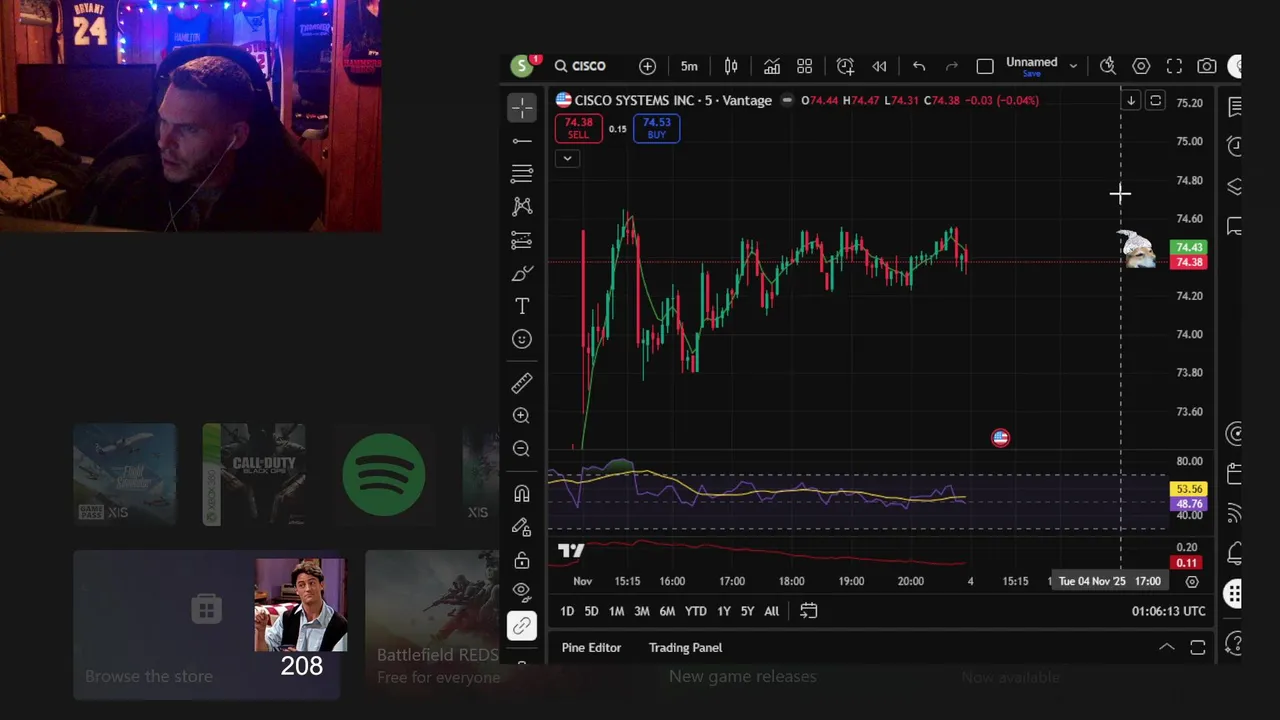1280x720 pixels.
Task: Open the go to date calendar
Action: pyautogui.click(x=809, y=611)
